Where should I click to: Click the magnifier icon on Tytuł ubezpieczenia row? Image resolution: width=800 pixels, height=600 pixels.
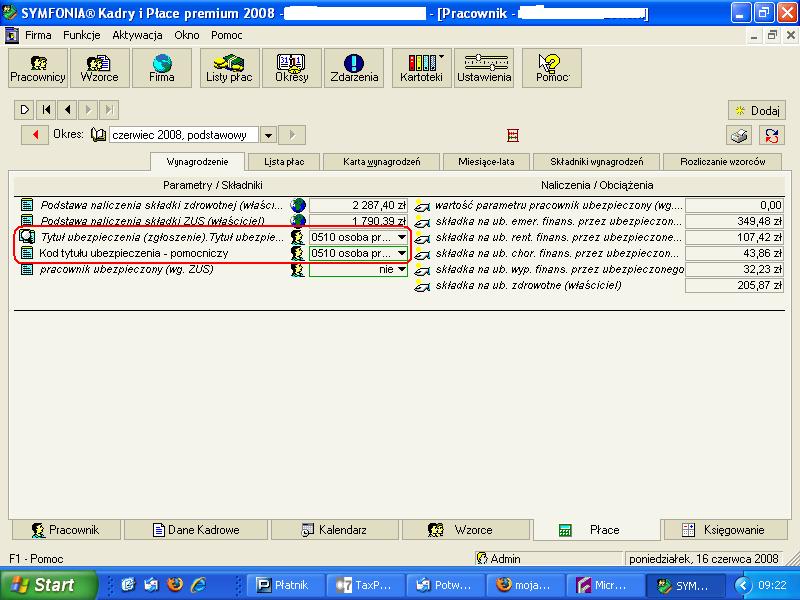[27, 237]
